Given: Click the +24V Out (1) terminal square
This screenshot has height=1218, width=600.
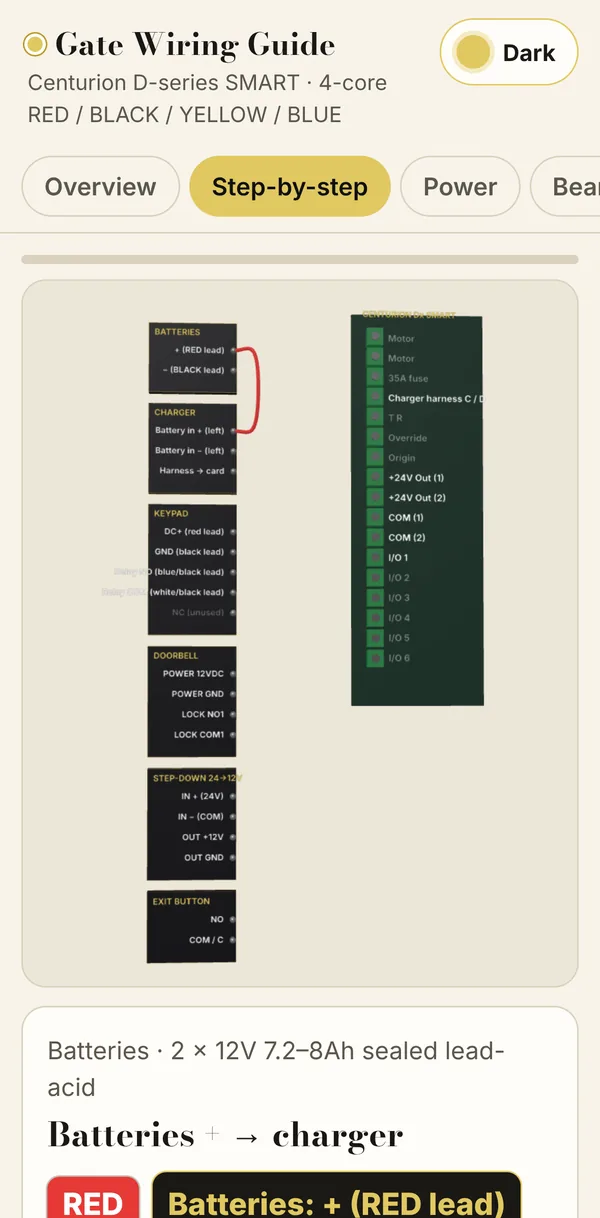Looking at the screenshot, I should point(375,478).
